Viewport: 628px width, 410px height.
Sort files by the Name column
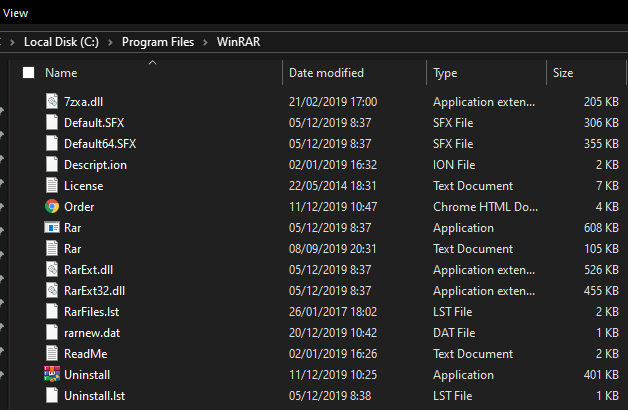click(x=61, y=73)
